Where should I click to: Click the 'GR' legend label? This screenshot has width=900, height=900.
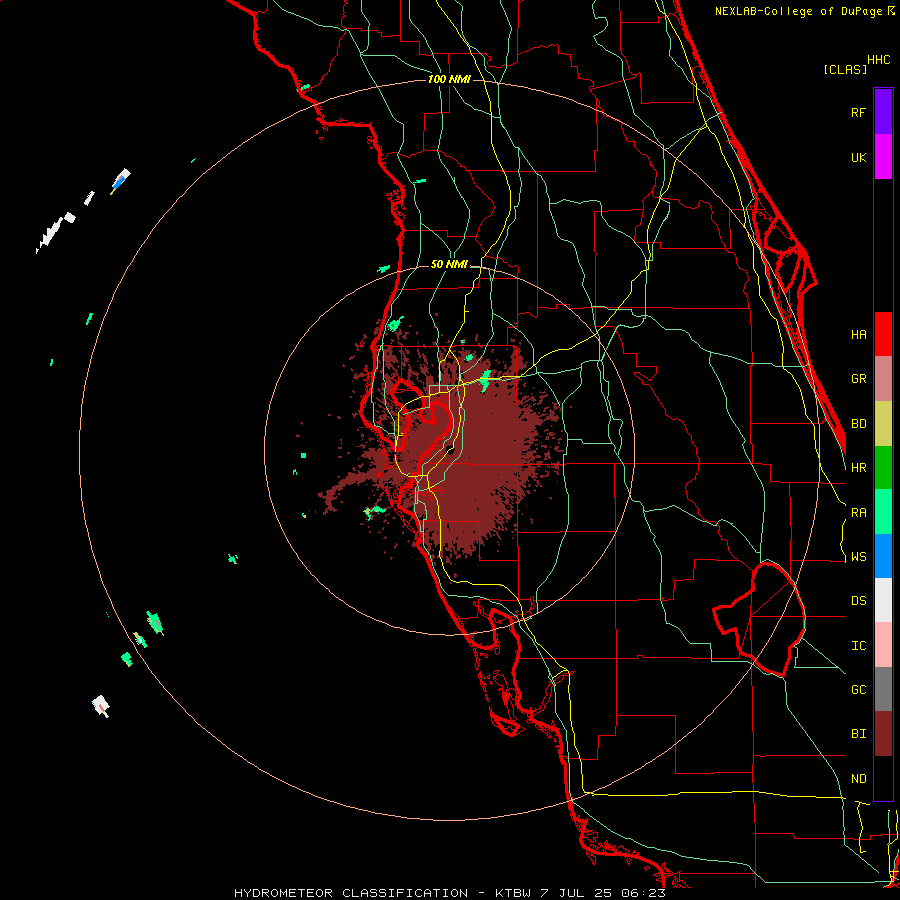click(858, 379)
